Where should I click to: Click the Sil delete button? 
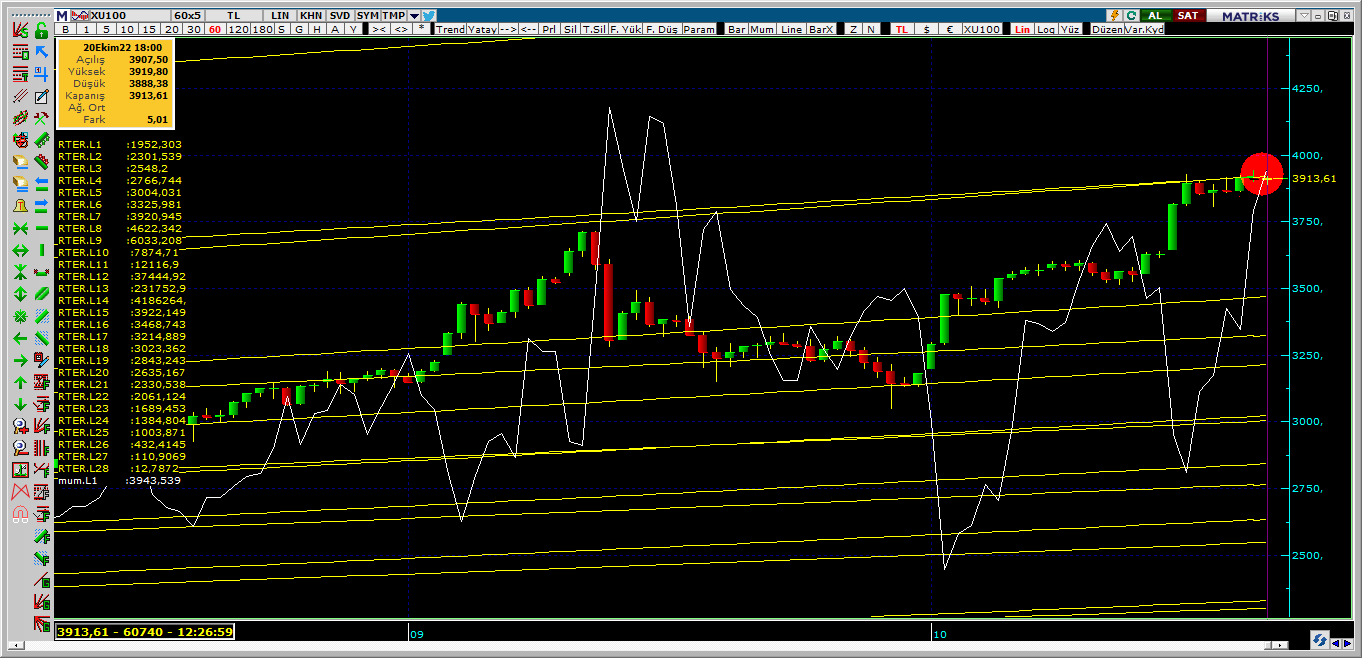570,30
